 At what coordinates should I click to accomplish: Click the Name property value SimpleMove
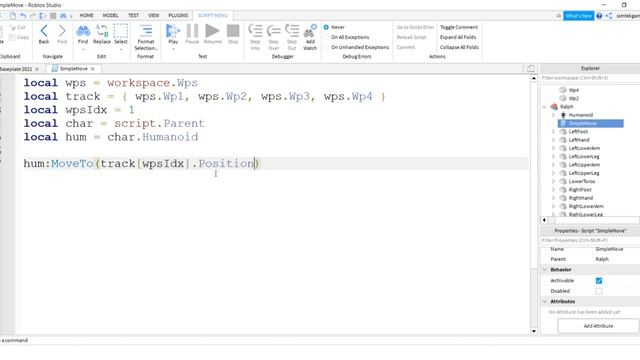[x=609, y=249]
